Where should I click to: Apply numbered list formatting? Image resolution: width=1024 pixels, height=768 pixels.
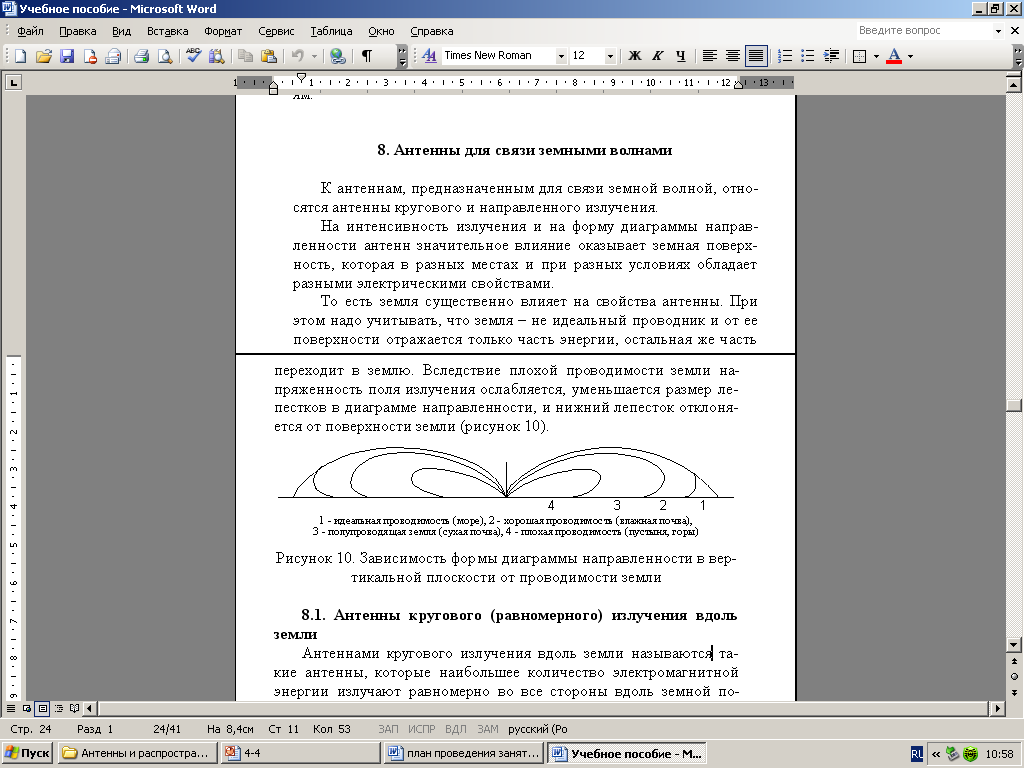[x=785, y=56]
